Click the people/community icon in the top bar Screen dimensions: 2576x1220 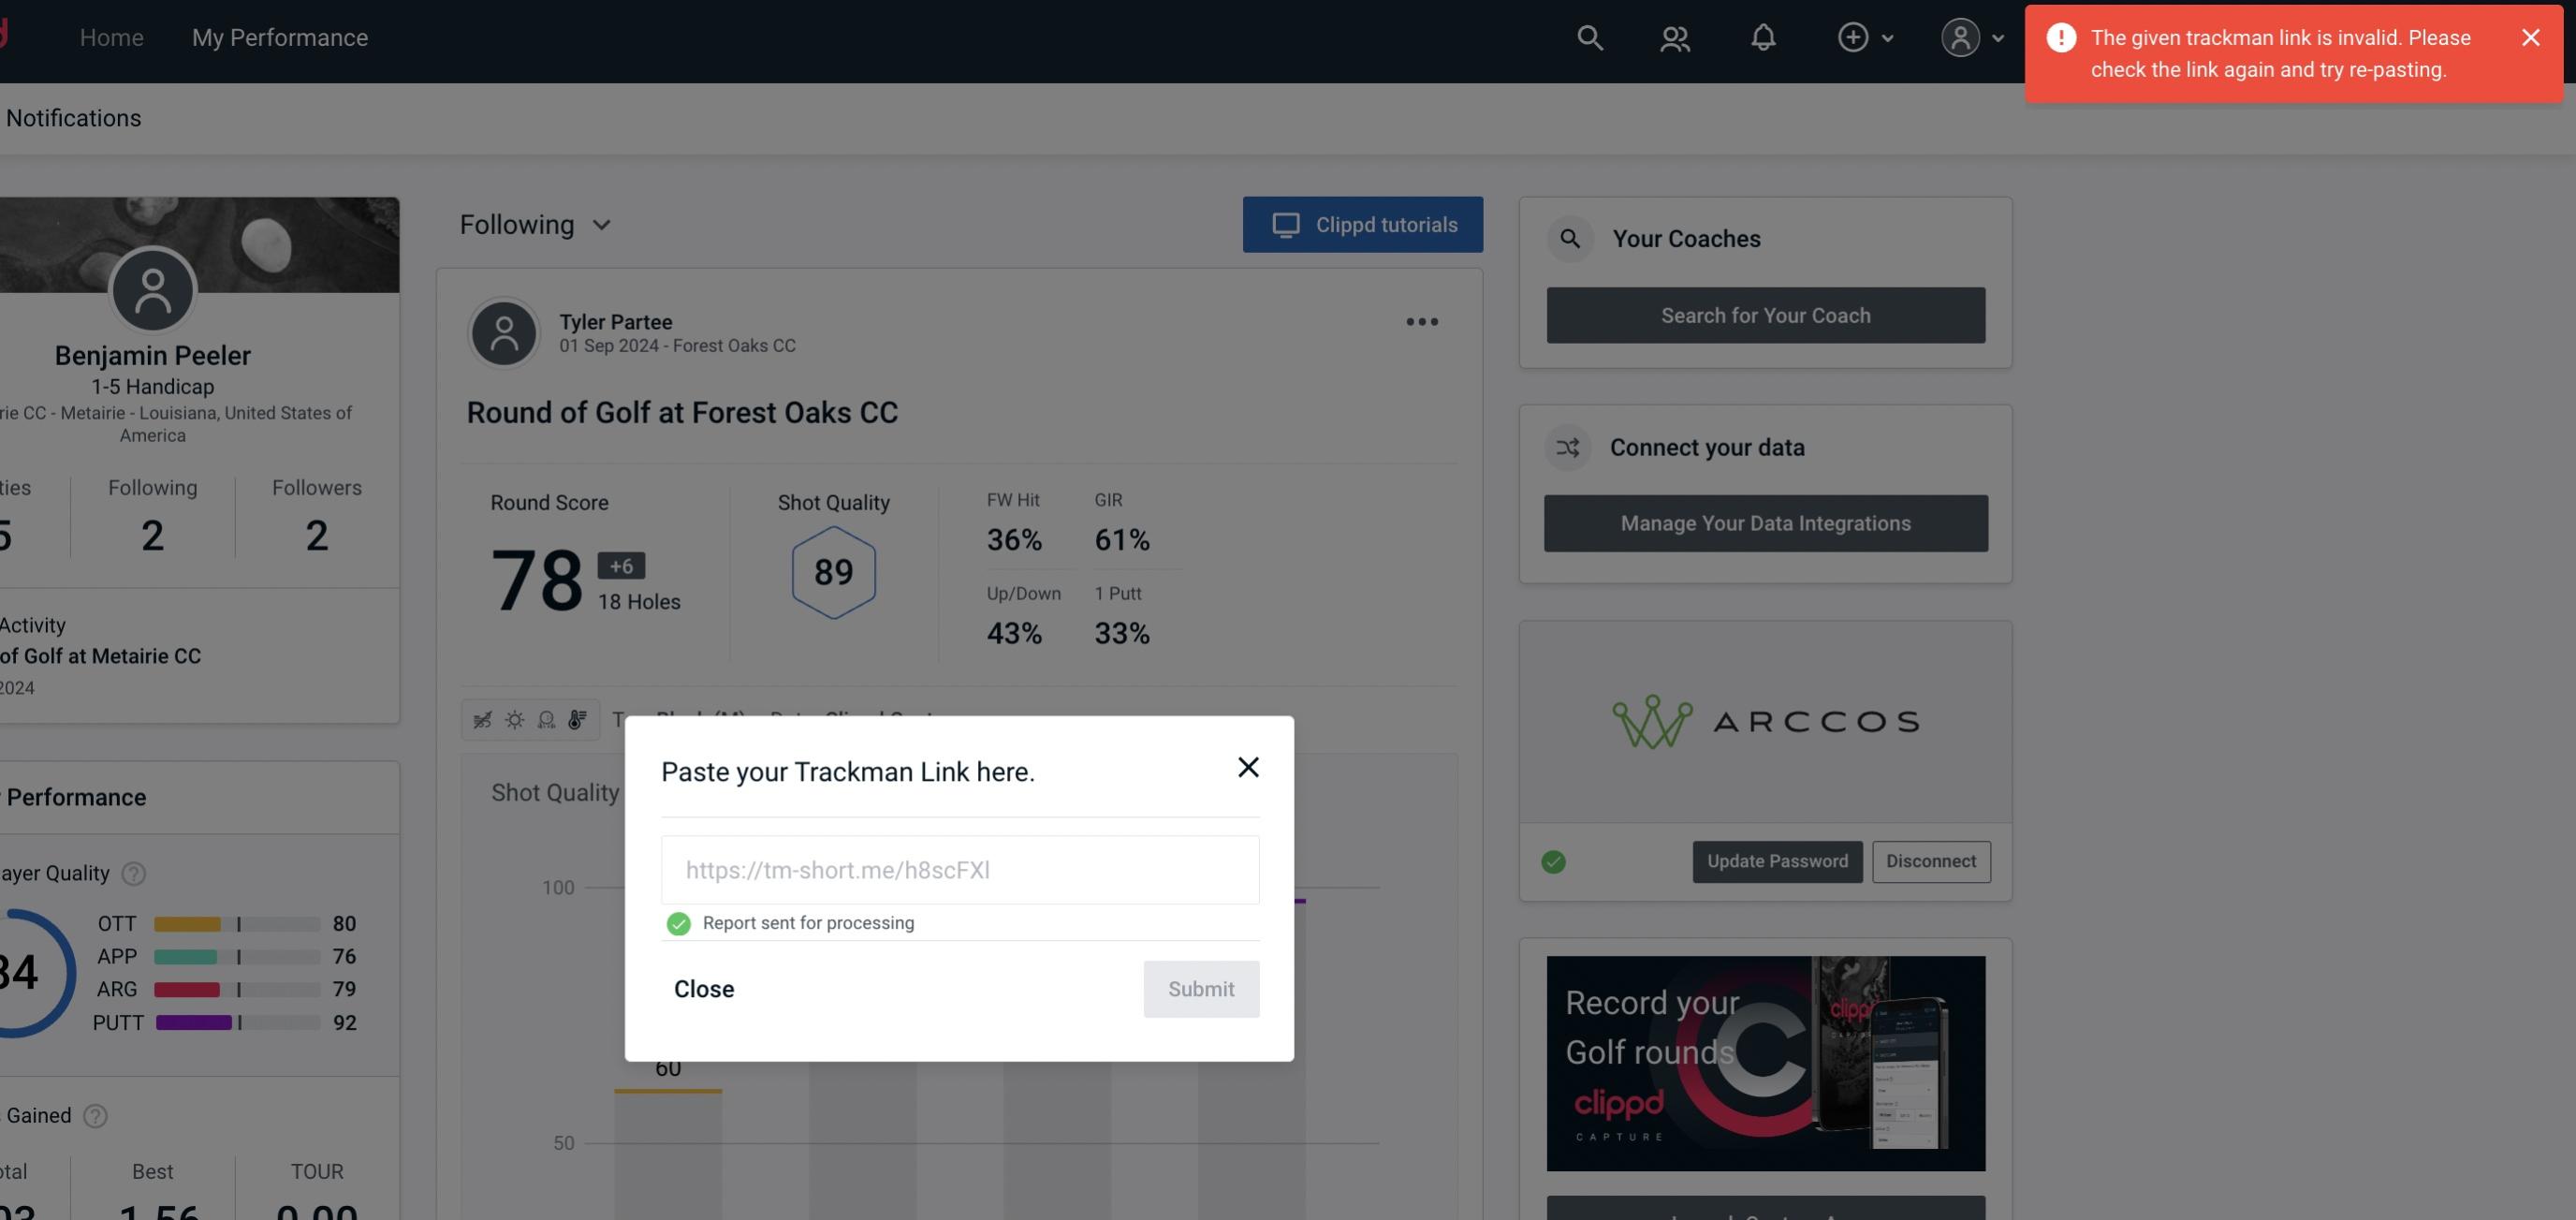[x=1674, y=37]
